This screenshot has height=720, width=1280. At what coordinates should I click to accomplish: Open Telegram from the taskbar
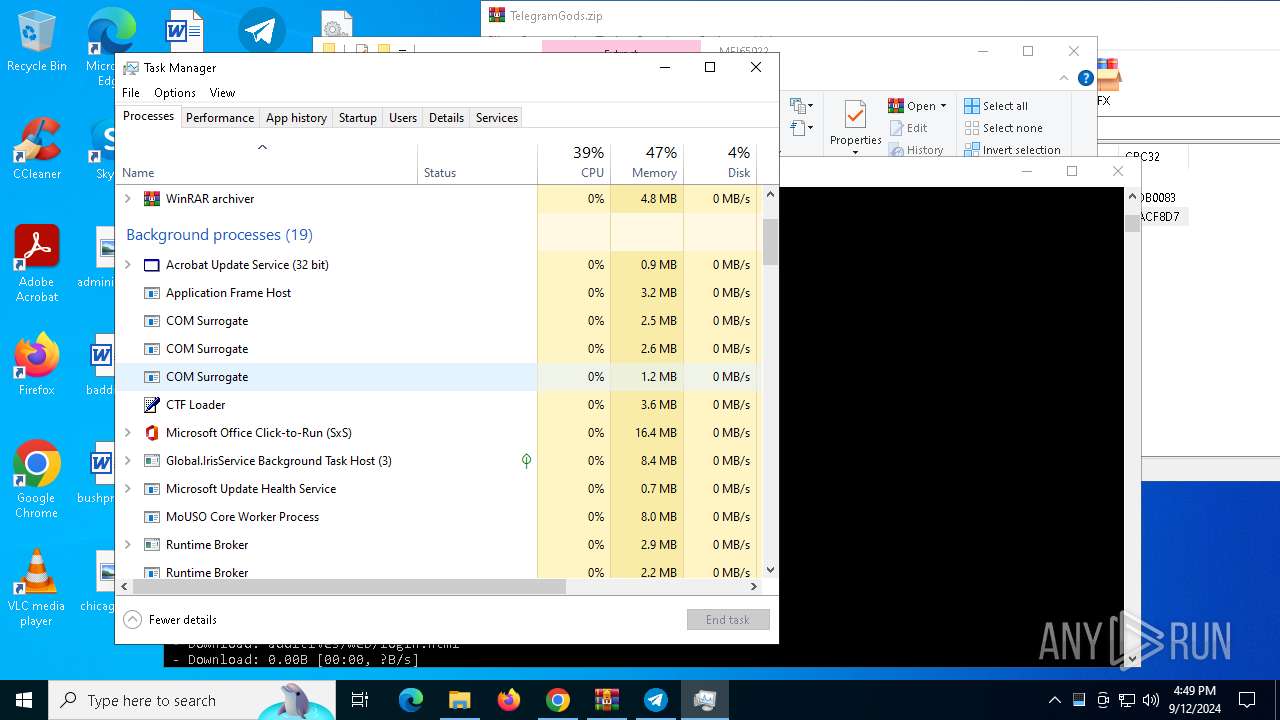pos(656,700)
